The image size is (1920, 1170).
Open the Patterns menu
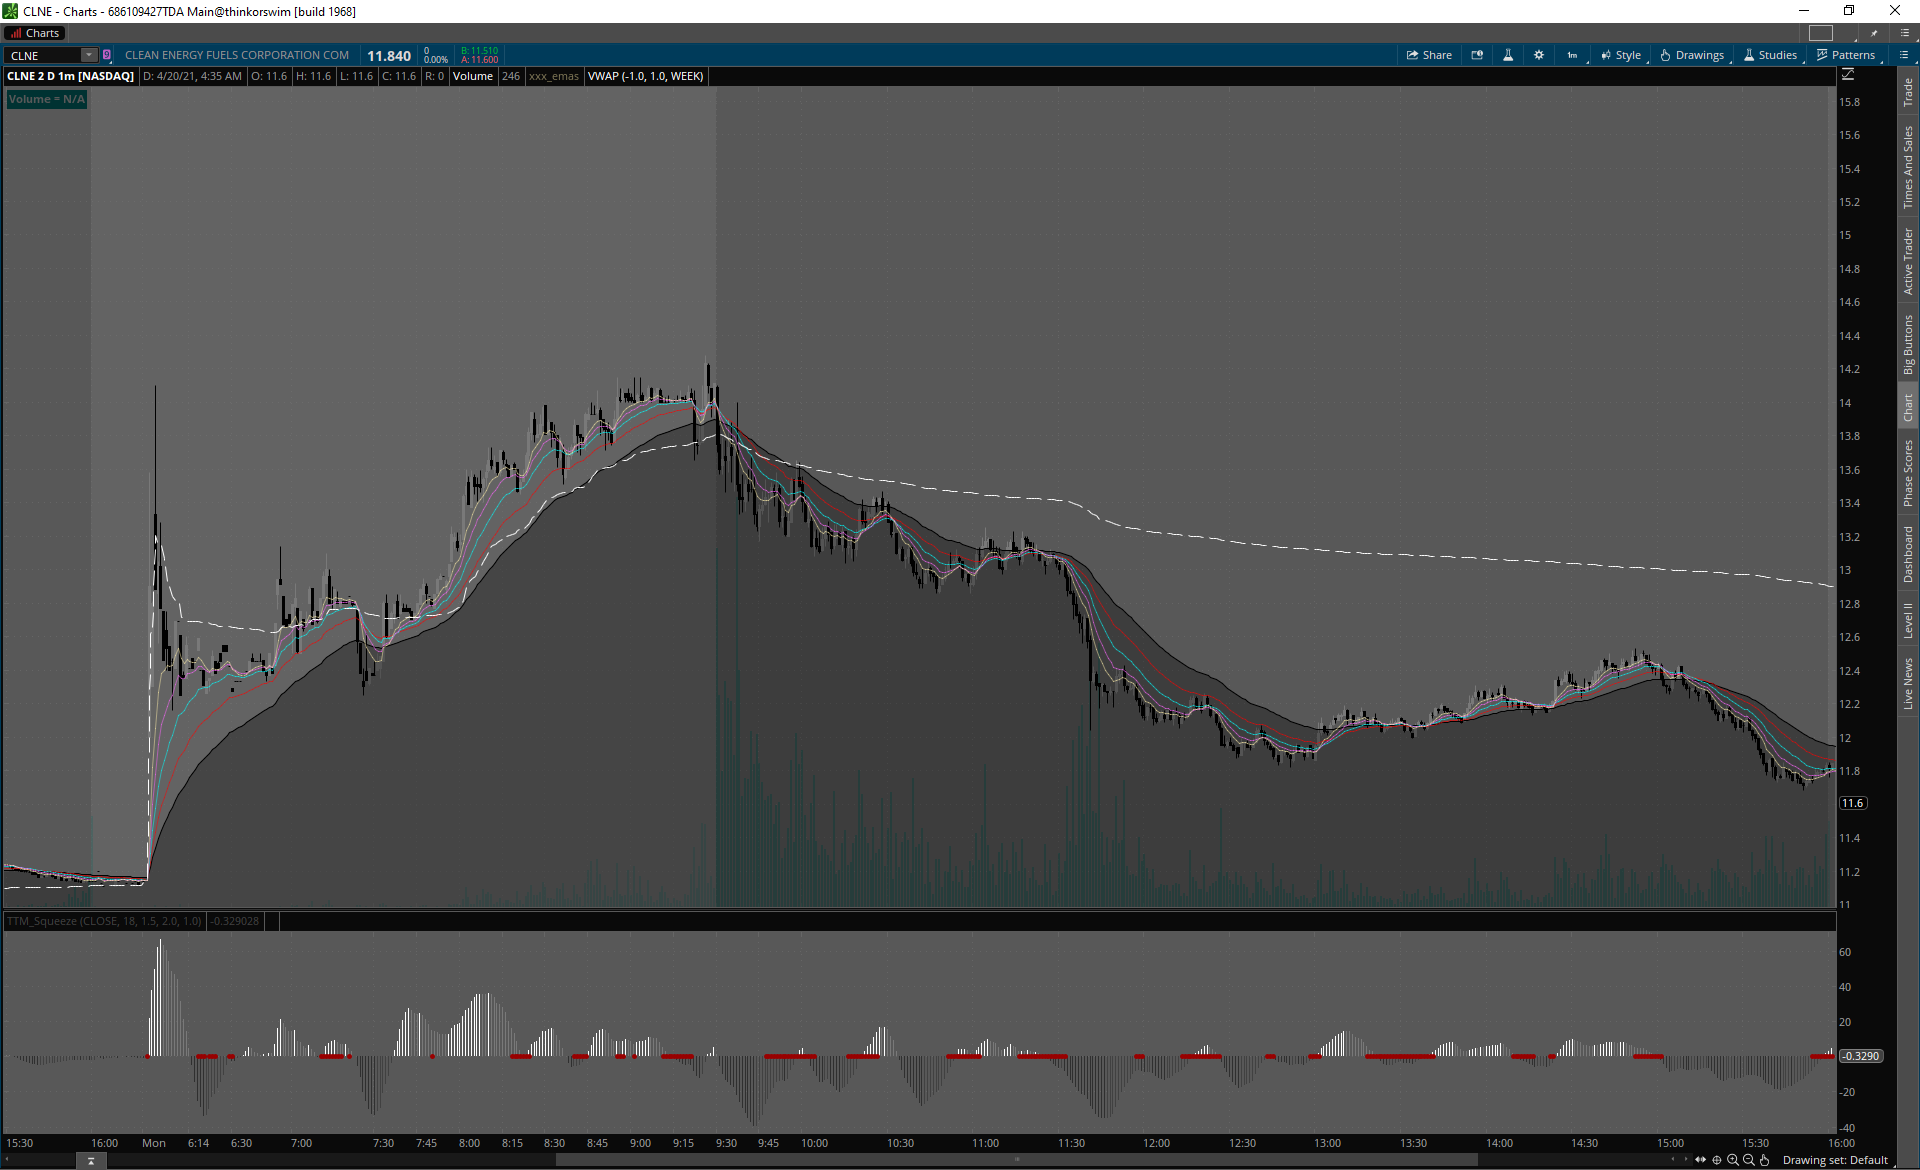click(x=1846, y=55)
